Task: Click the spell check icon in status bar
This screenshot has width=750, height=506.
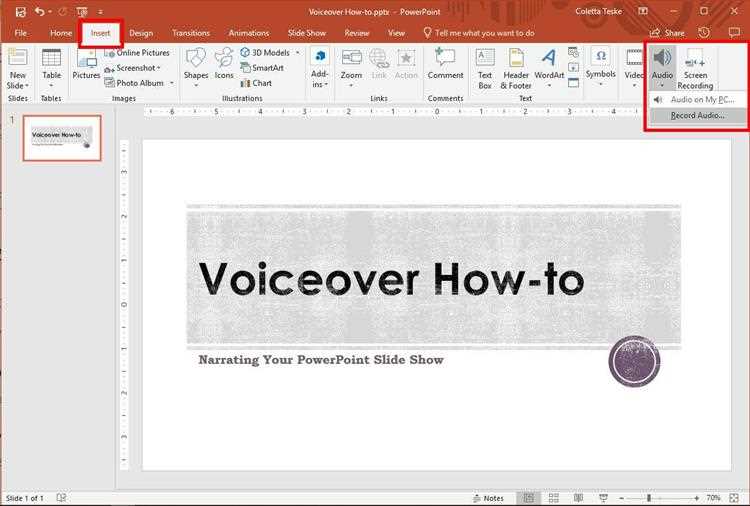Action: click(x=61, y=498)
